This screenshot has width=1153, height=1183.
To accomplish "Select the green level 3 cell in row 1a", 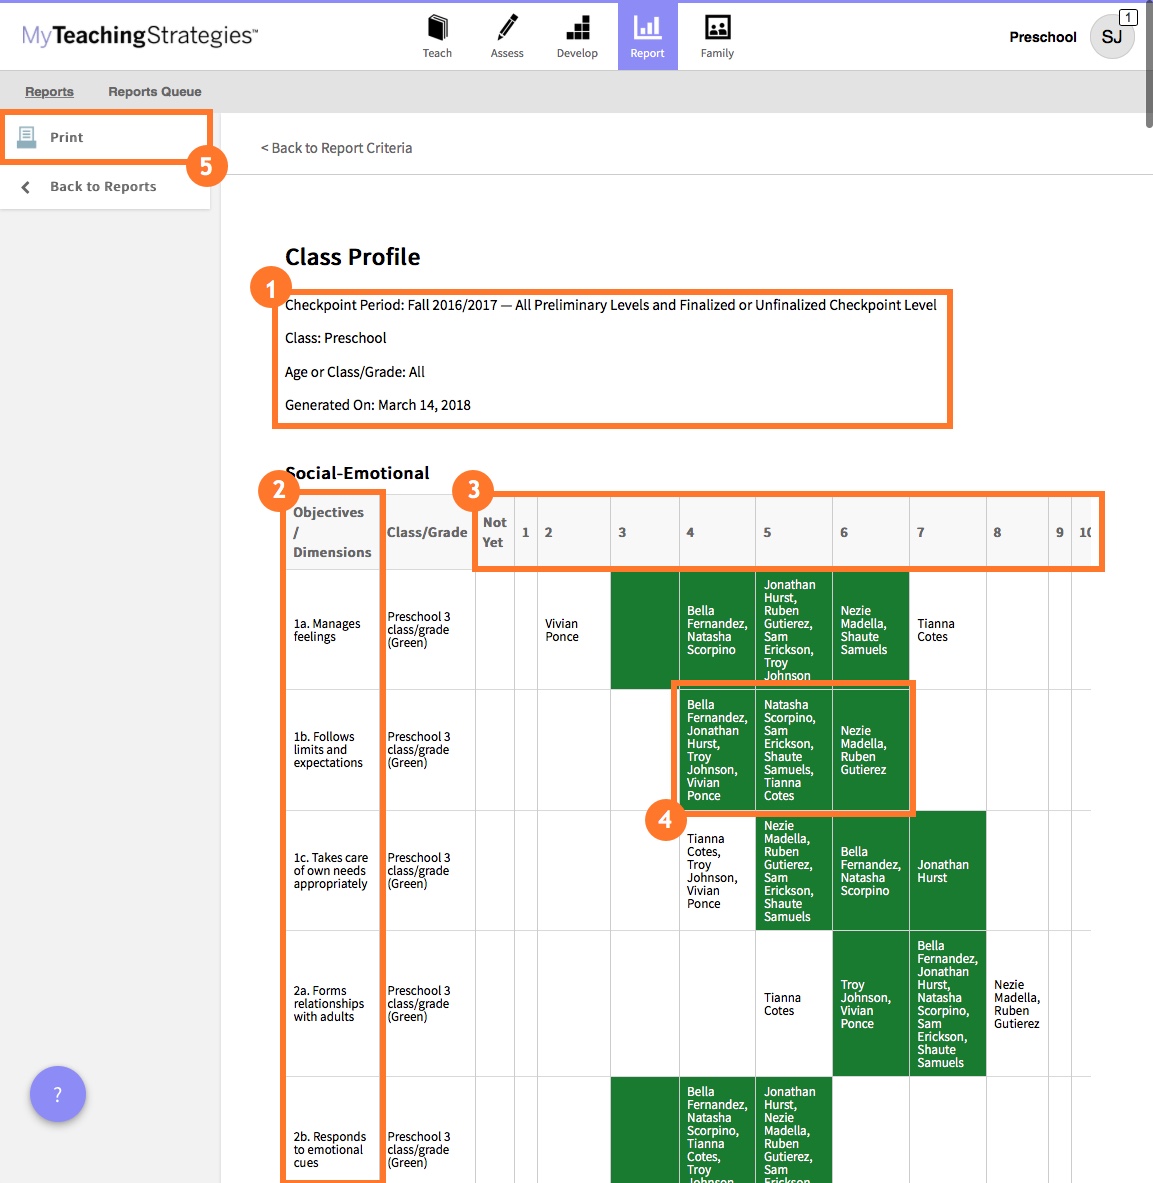I will pyautogui.click(x=644, y=630).
